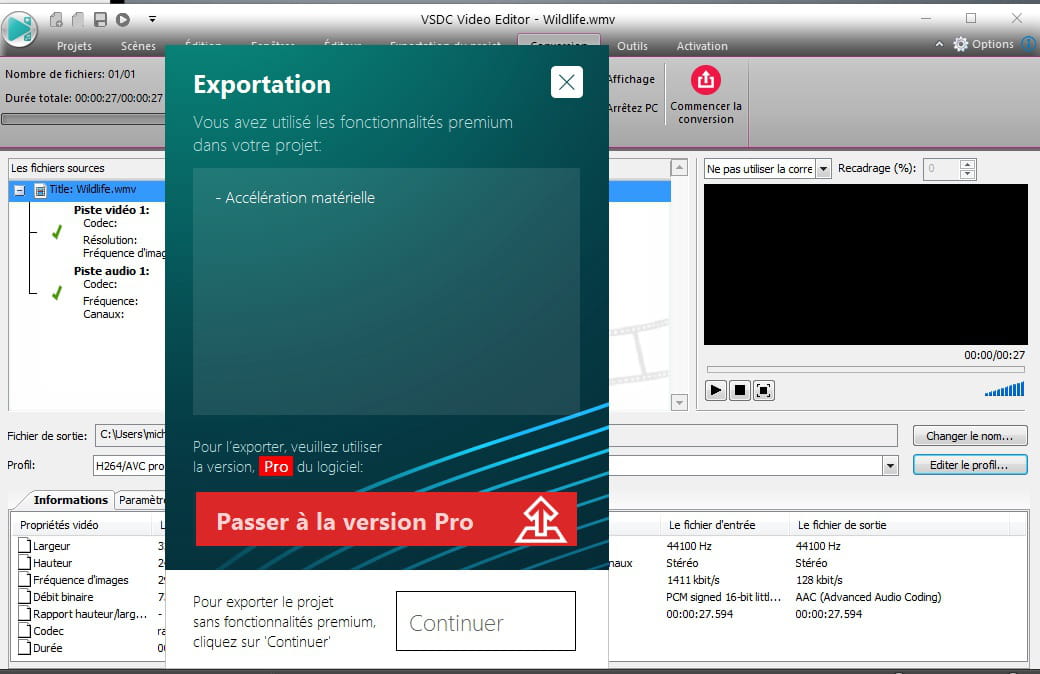
Task: Stop the preview playback
Action: (x=740, y=390)
